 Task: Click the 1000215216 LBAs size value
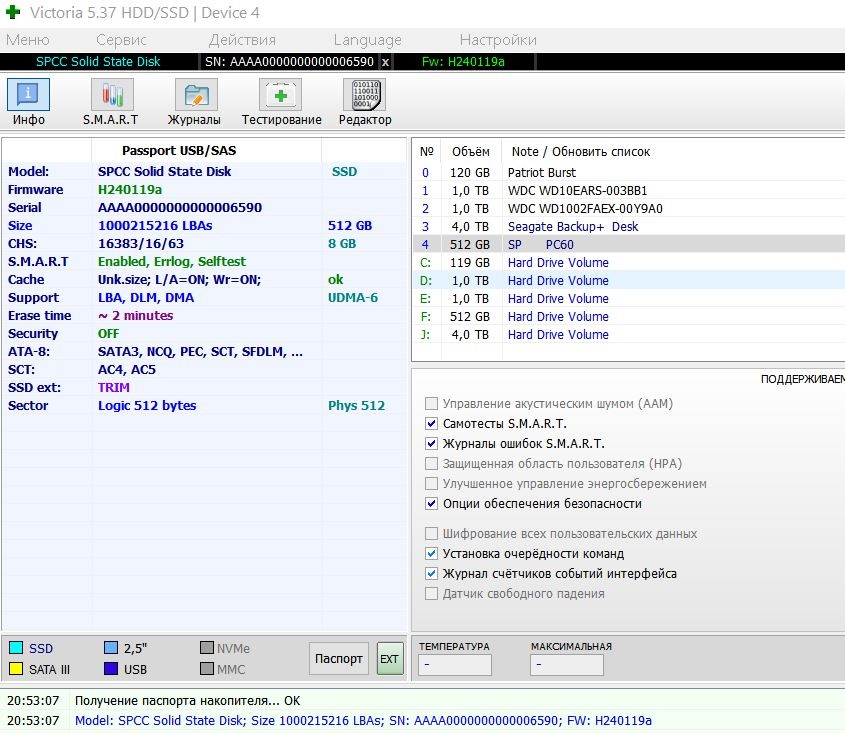point(155,226)
